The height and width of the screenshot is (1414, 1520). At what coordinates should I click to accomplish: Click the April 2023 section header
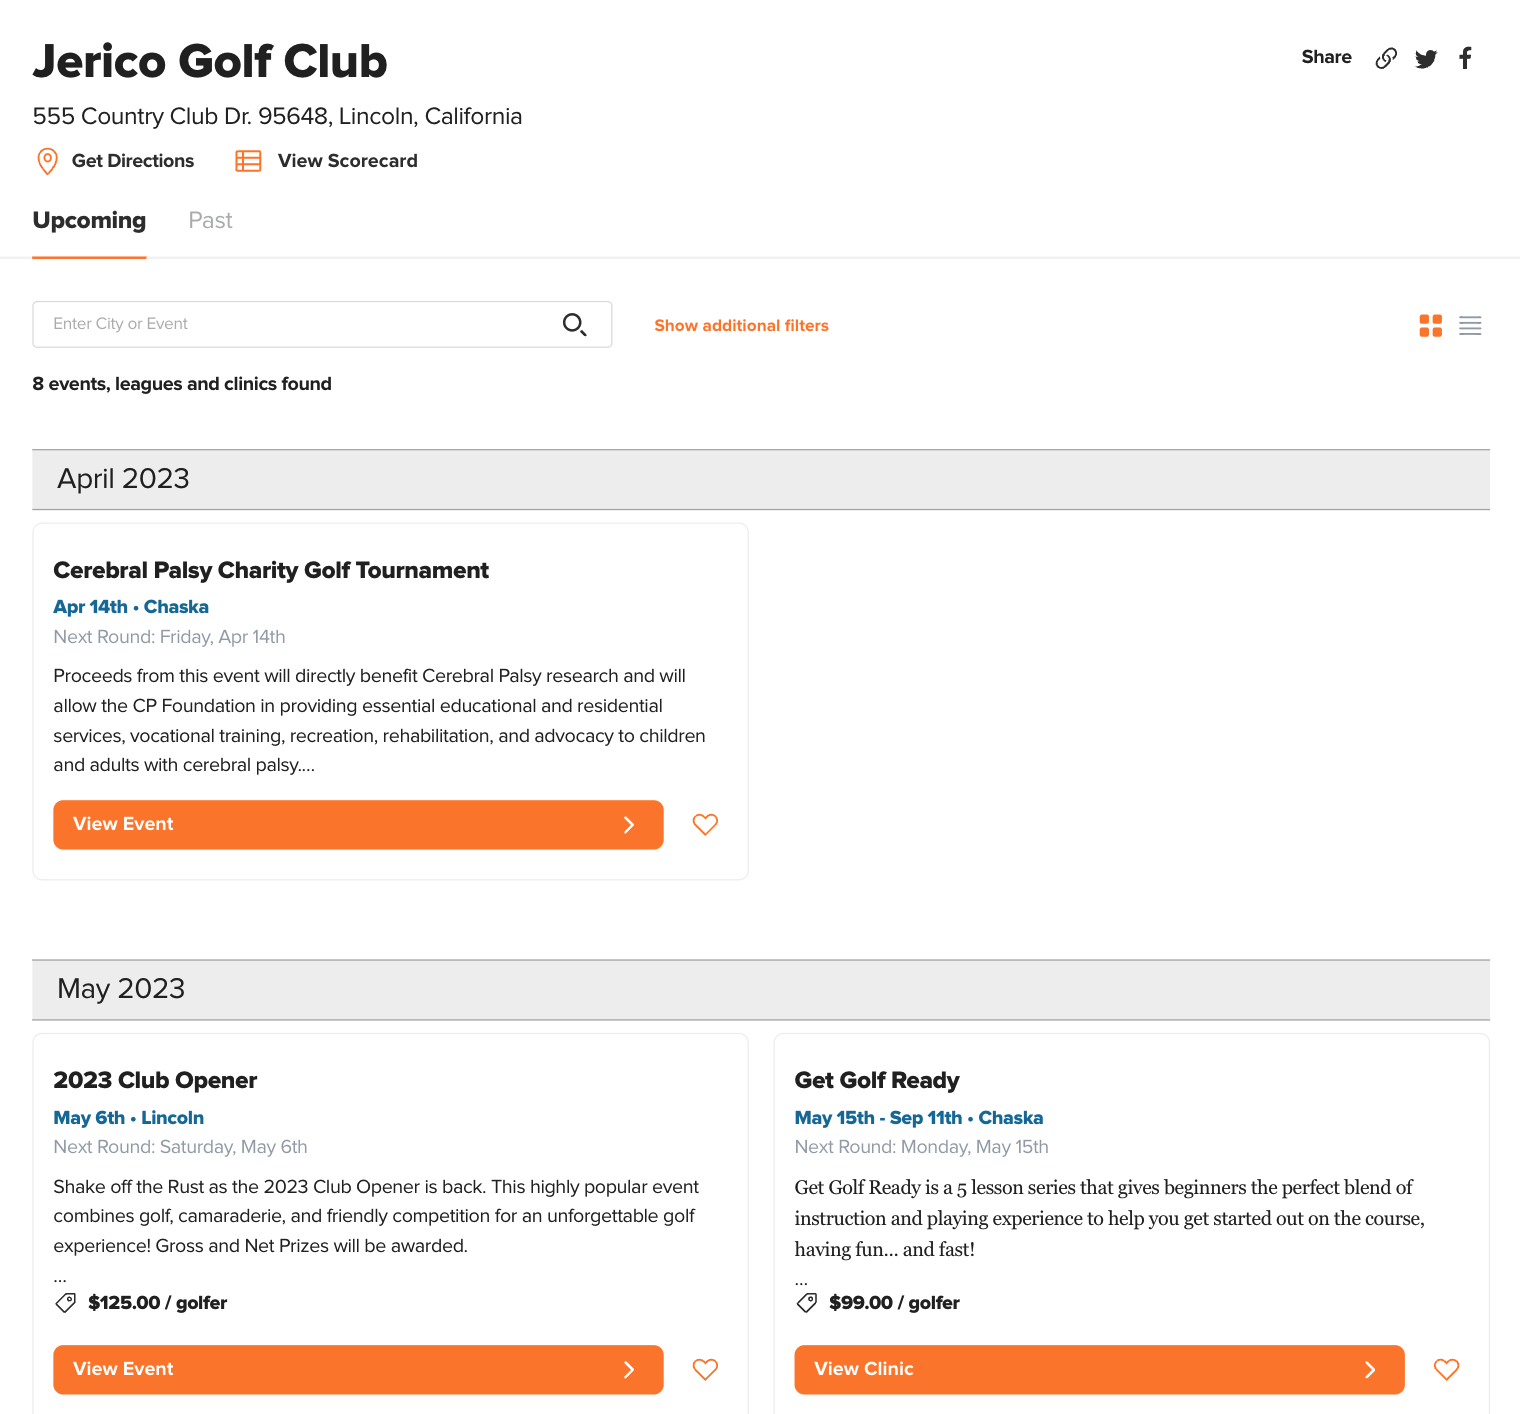click(761, 480)
